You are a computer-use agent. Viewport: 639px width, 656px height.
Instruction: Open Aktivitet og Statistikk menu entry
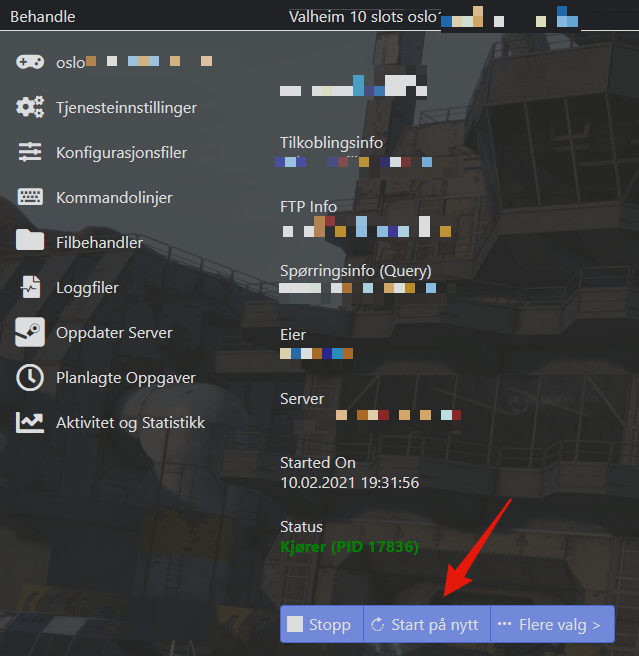pyautogui.click(x=131, y=423)
